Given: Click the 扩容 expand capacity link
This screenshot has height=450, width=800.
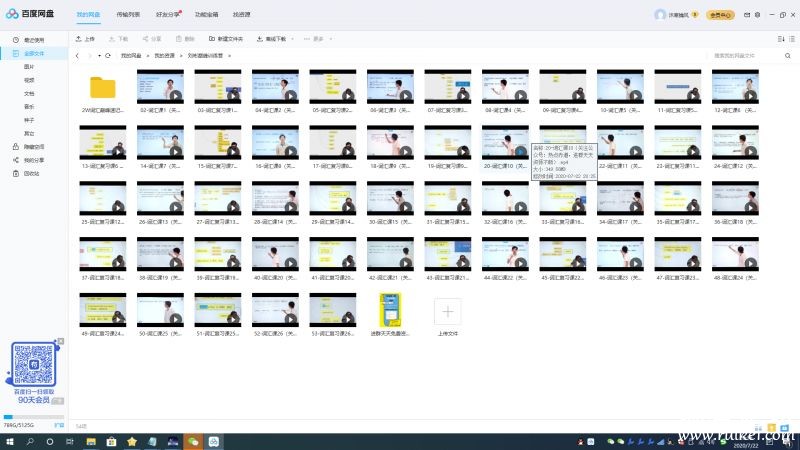Looking at the screenshot, I should point(59,425).
